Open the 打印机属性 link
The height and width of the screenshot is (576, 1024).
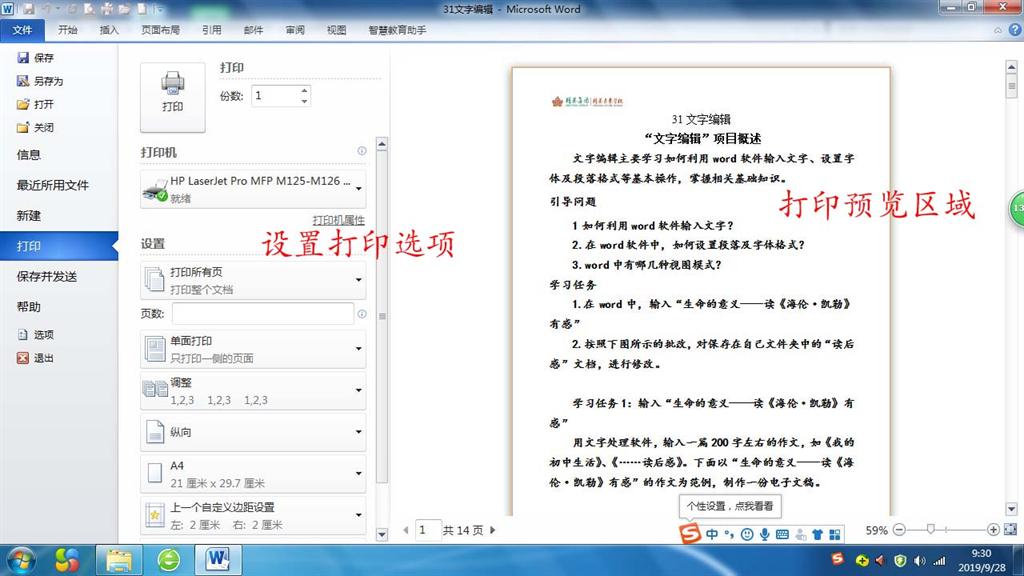(x=338, y=220)
